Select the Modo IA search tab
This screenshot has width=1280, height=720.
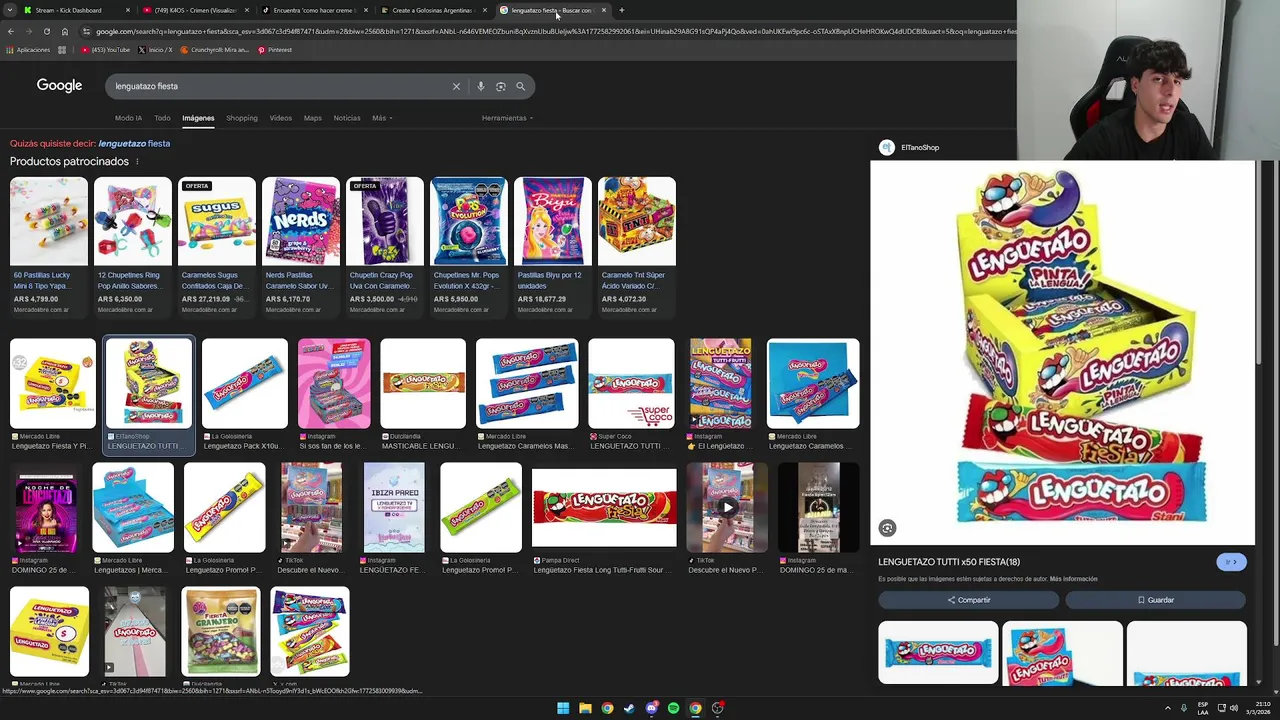pyautogui.click(x=128, y=118)
